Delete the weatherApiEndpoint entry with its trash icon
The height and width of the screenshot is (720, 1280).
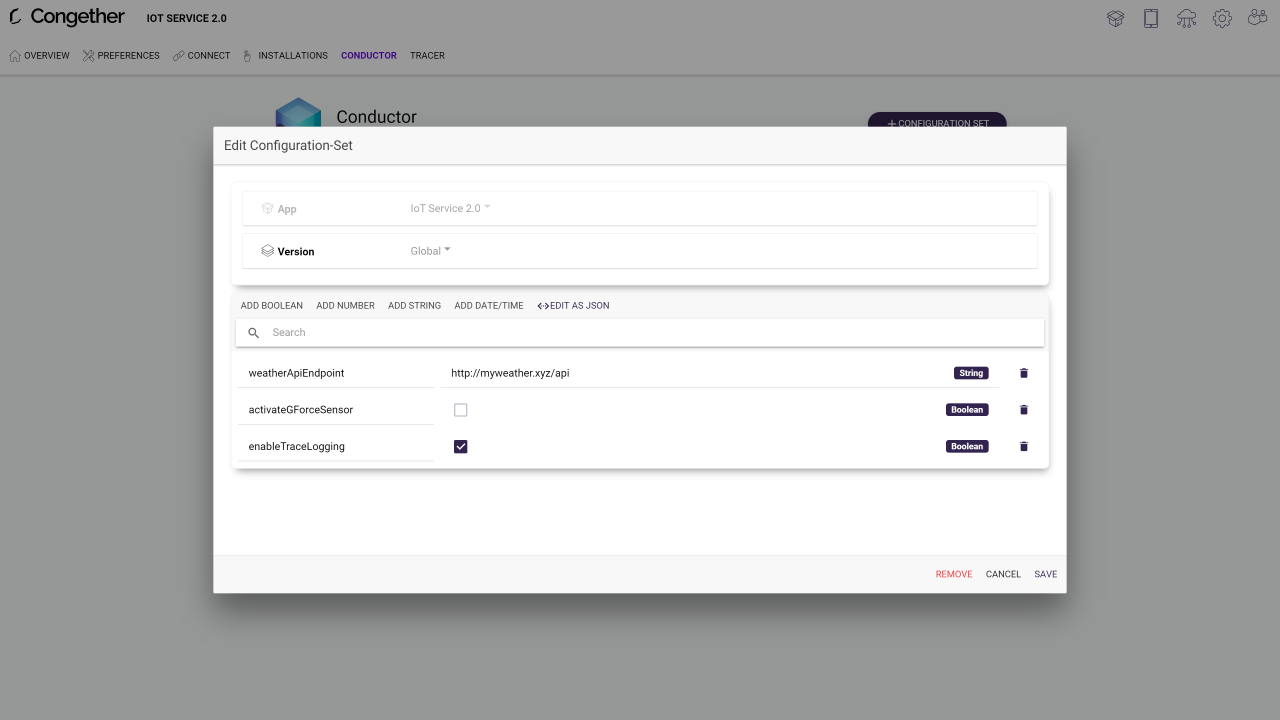coord(1023,373)
